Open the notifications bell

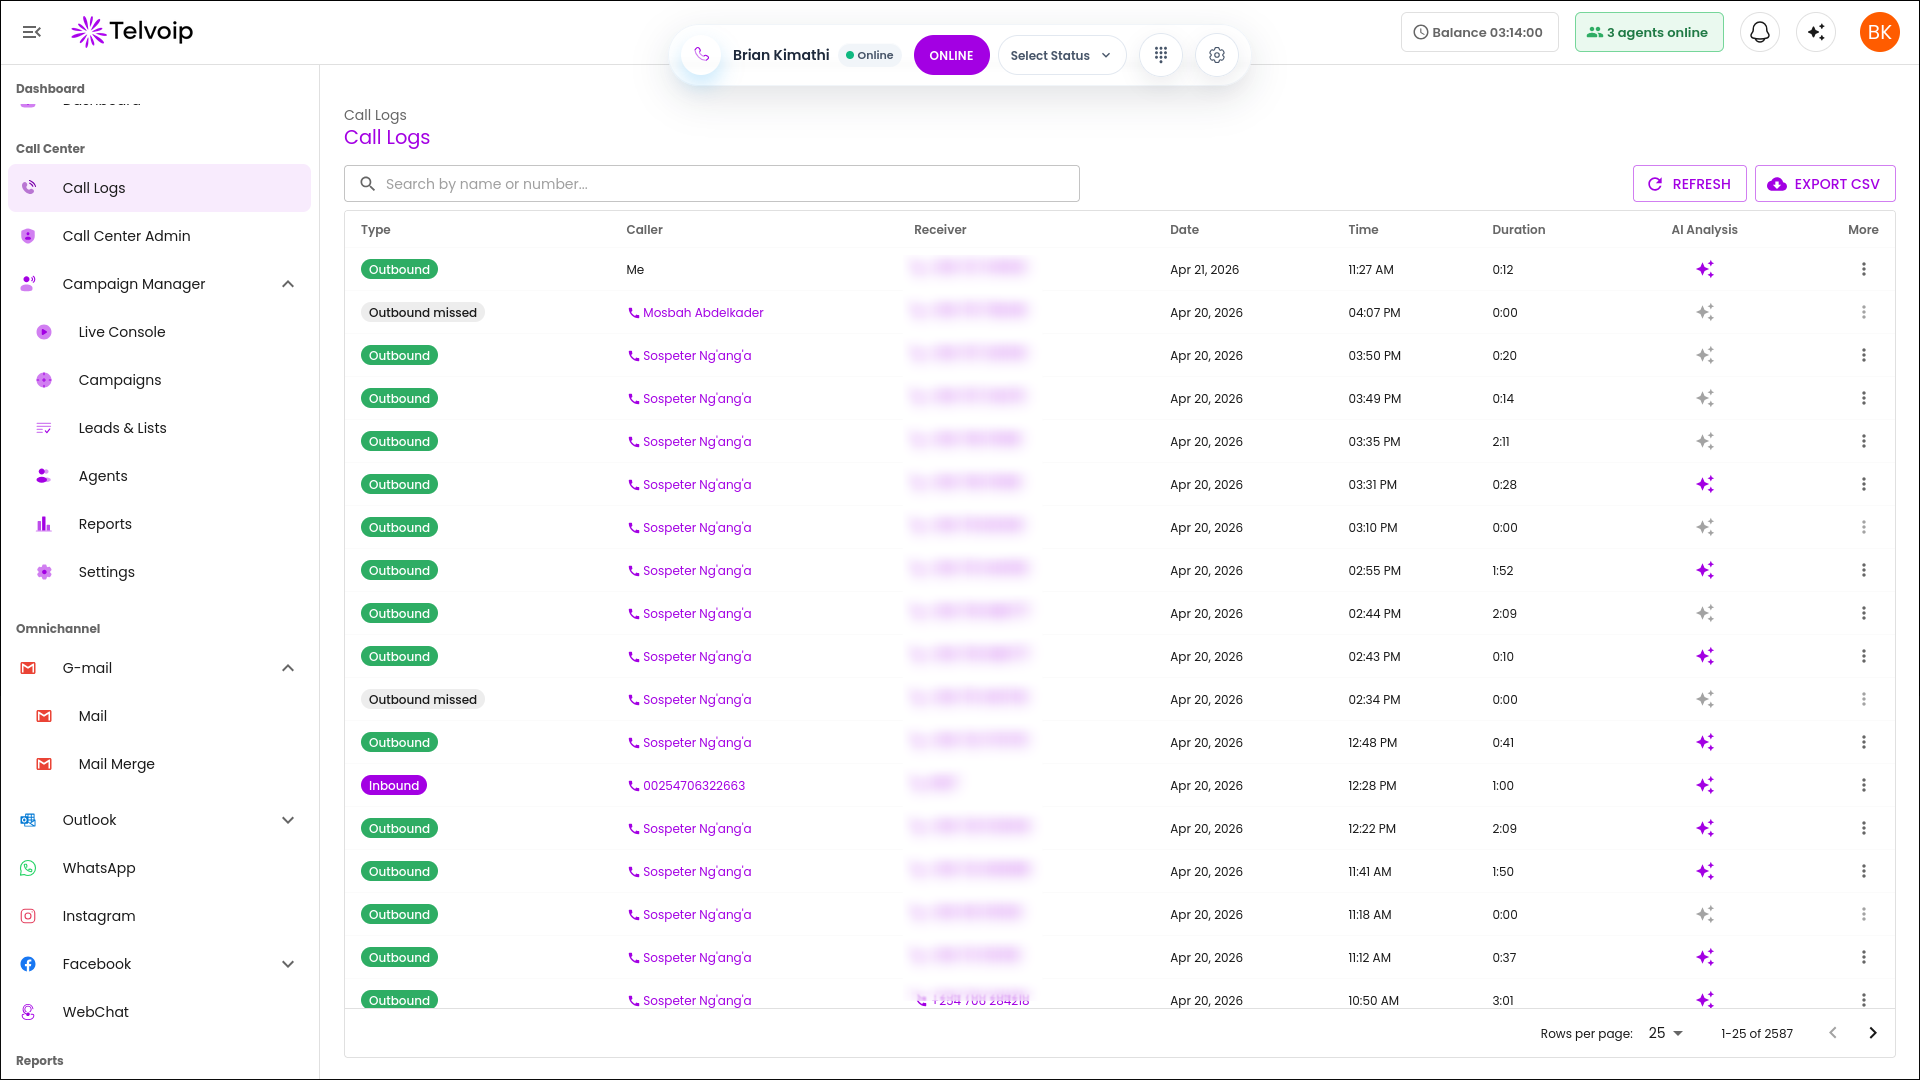click(1759, 32)
